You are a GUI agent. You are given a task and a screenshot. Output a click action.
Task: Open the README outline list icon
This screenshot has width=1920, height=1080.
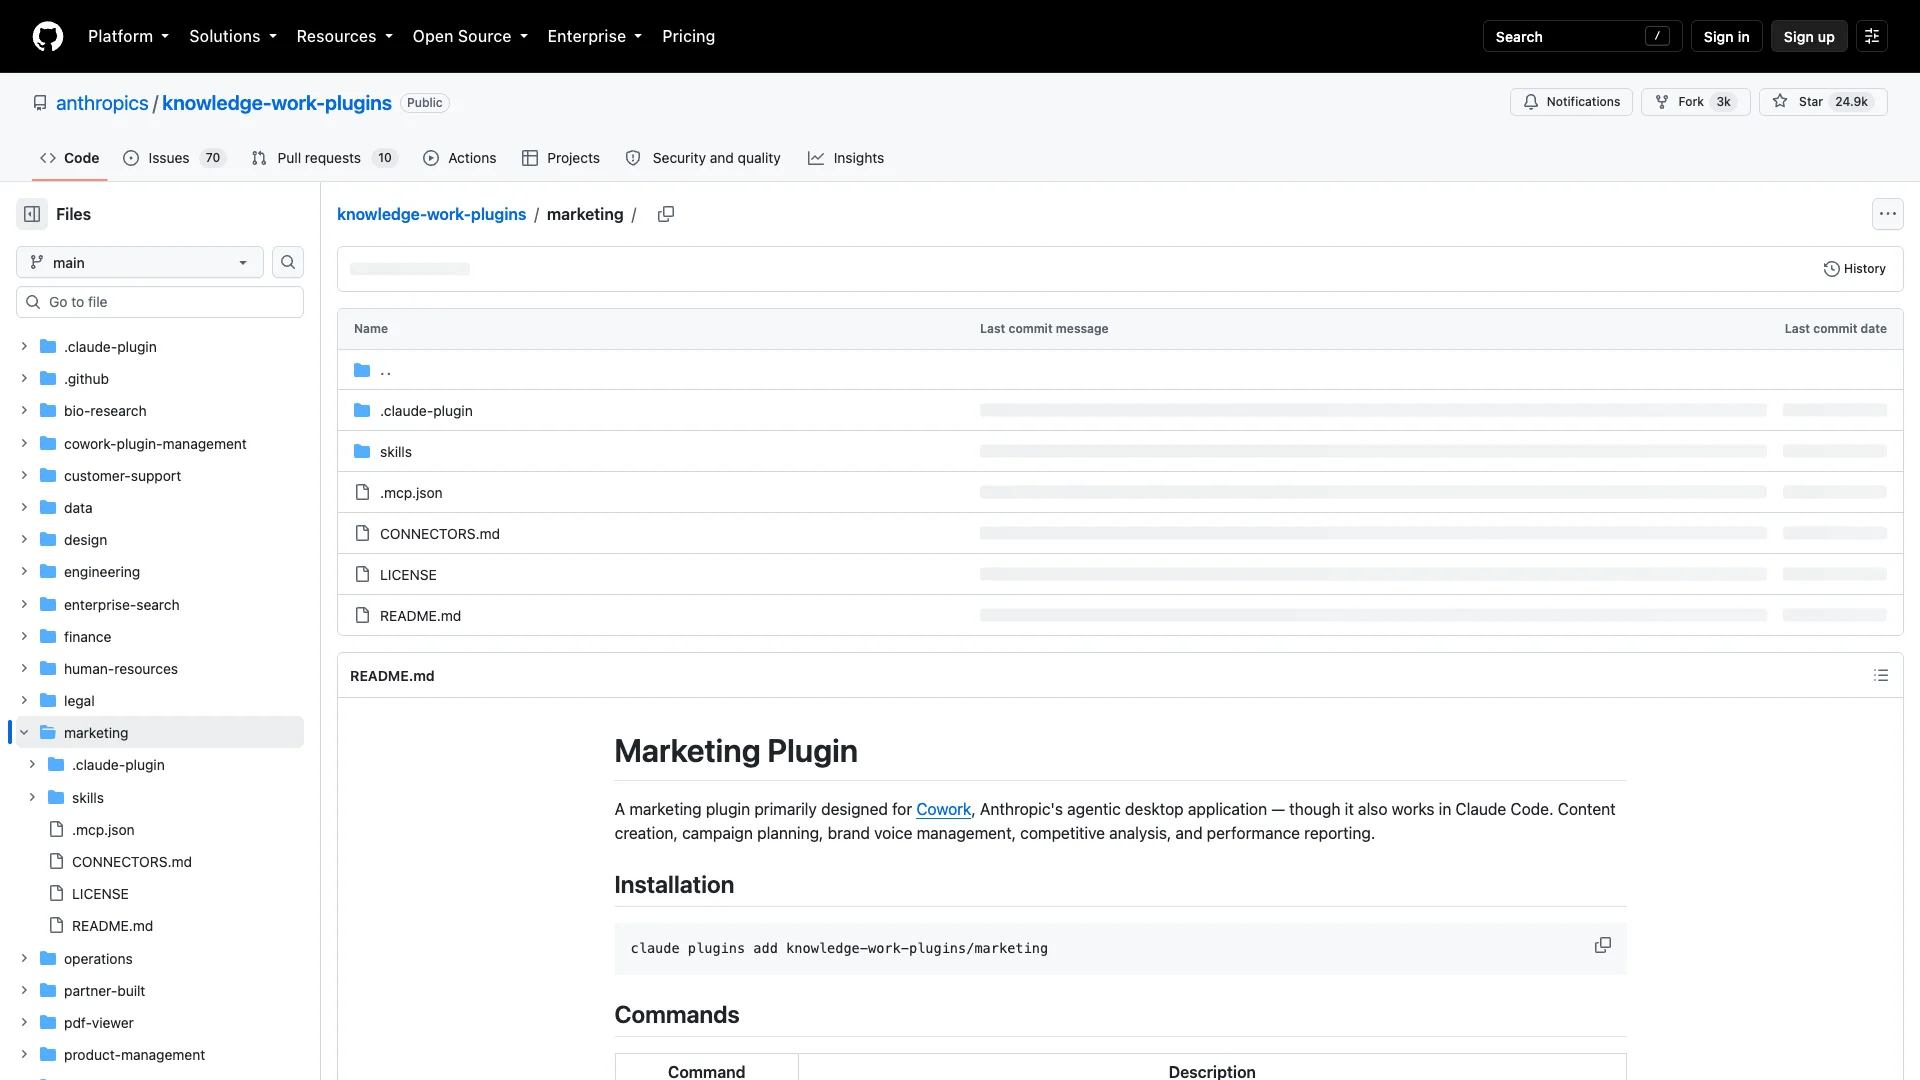(1881, 676)
